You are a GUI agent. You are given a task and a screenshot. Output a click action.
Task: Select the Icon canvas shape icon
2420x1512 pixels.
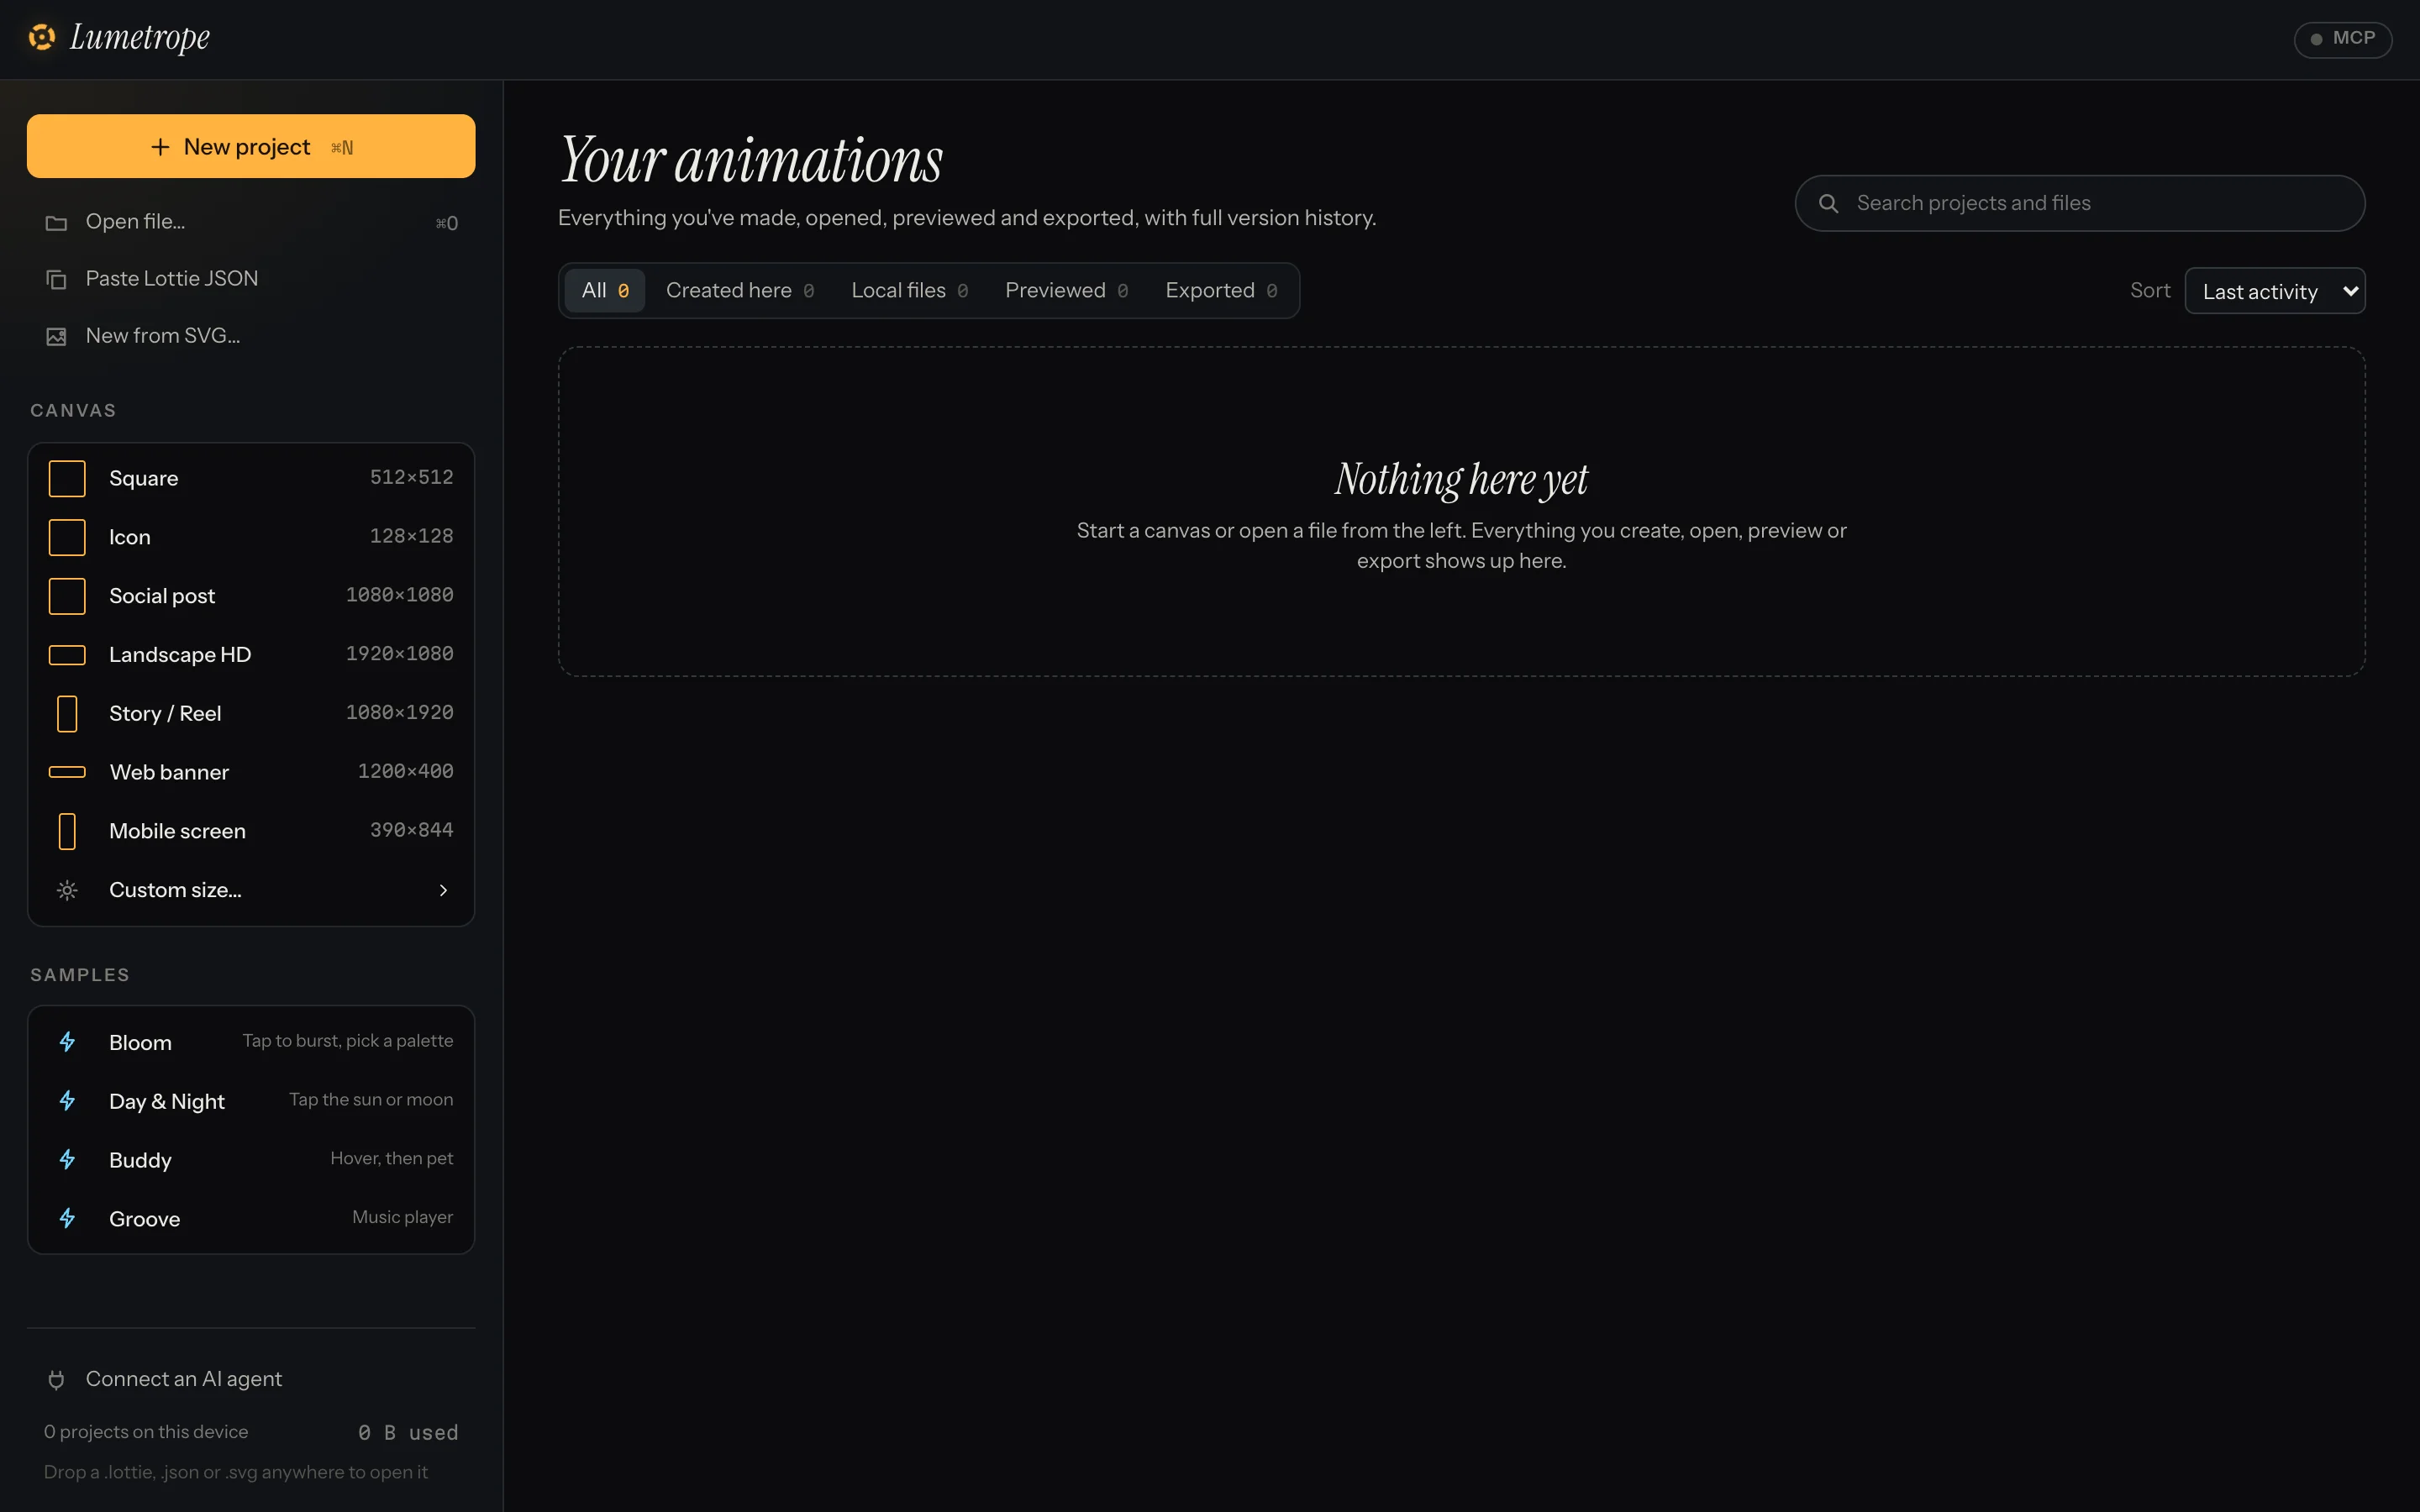coord(67,537)
